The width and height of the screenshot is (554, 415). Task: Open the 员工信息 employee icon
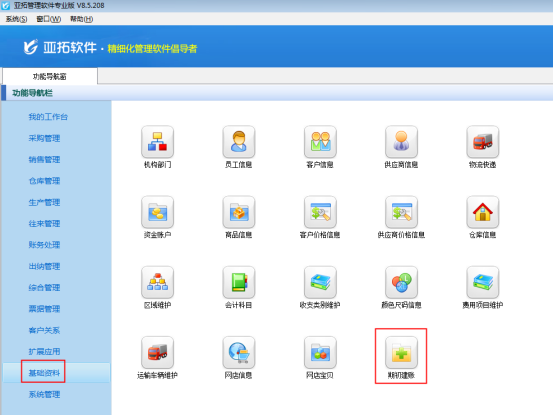click(x=239, y=142)
